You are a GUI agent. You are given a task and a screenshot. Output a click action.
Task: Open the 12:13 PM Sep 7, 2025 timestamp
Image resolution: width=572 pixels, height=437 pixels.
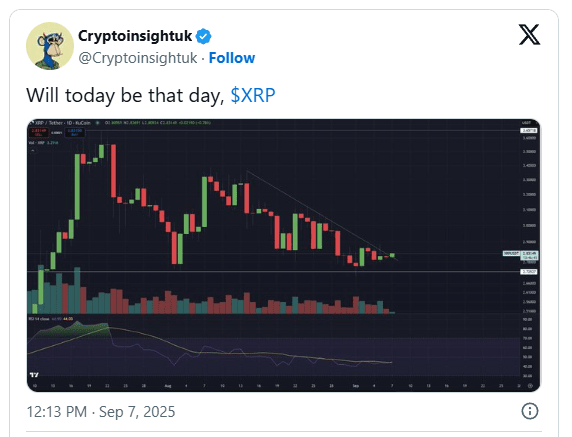click(101, 412)
